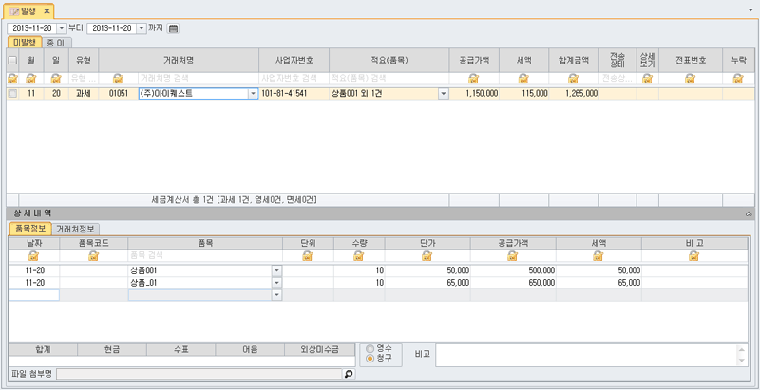Collapse the 상세내역 panel with its arrow
This screenshot has width=760, height=390.
tap(748, 213)
